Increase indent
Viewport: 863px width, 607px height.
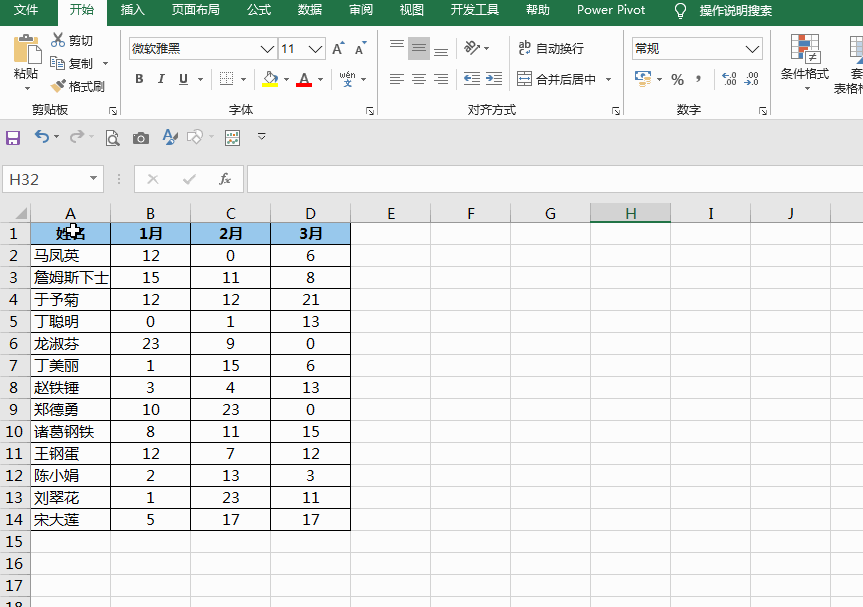(494, 79)
